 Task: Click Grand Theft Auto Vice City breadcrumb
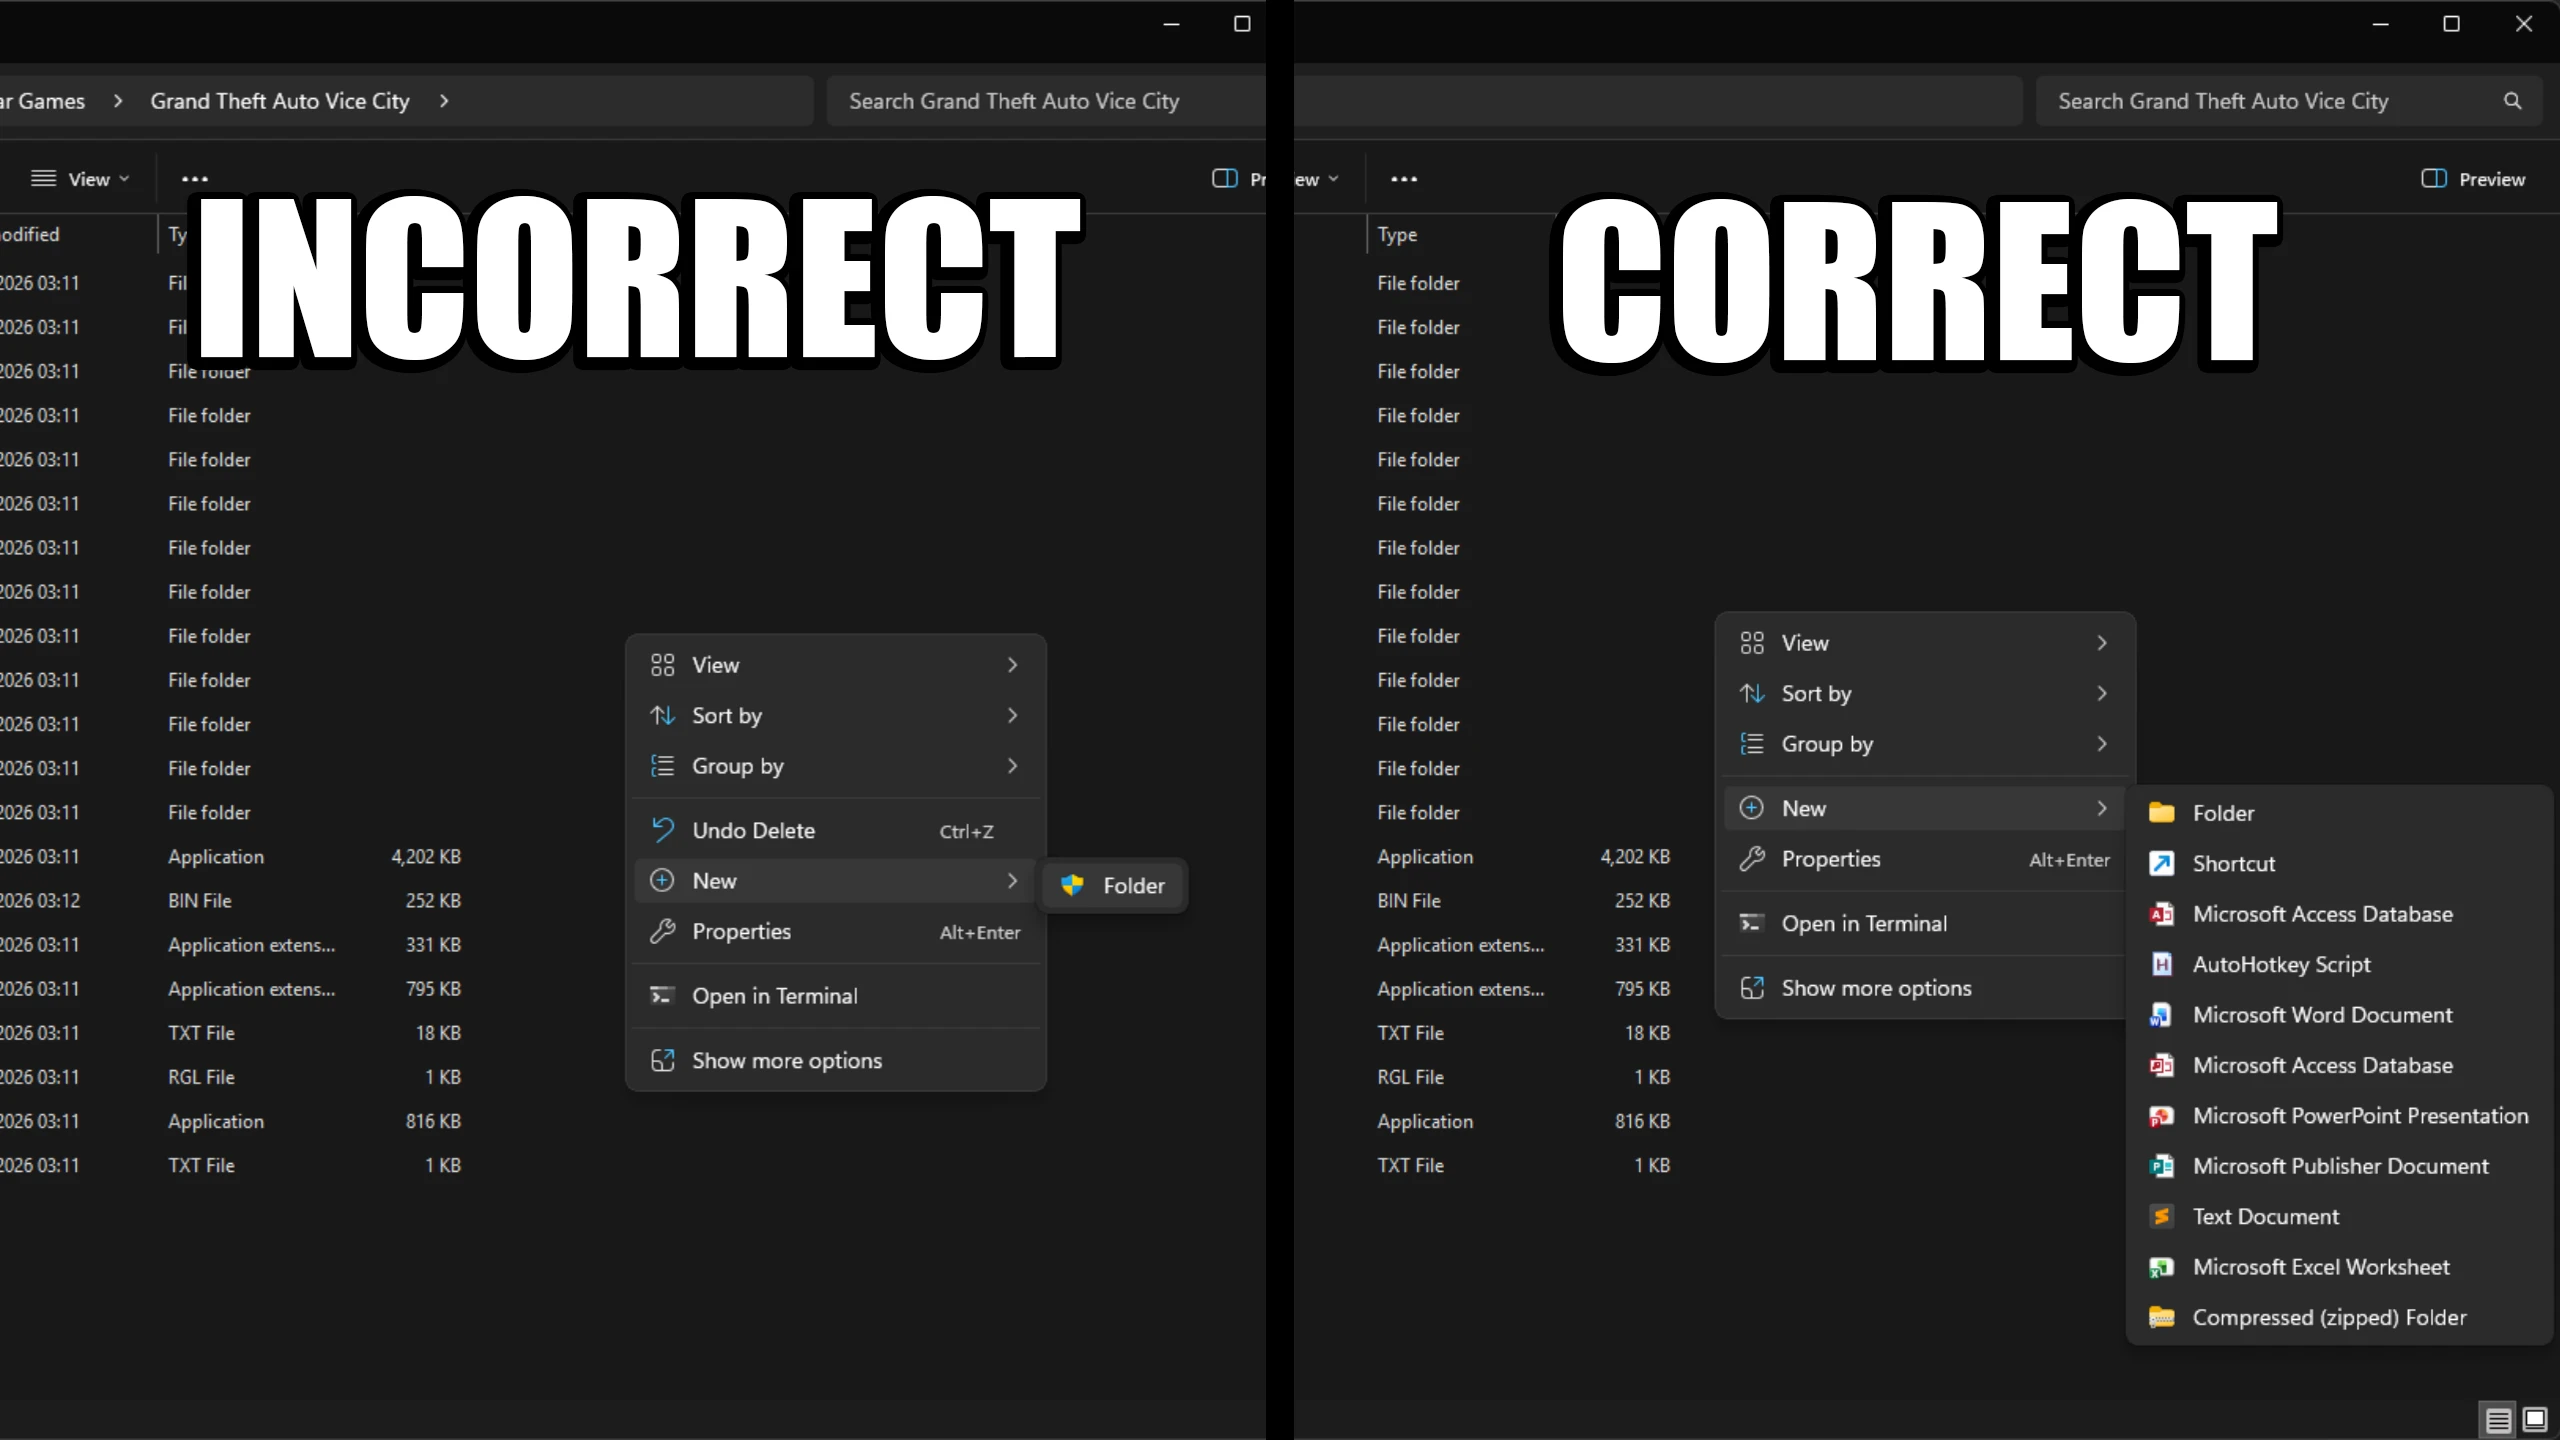(x=280, y=101)
